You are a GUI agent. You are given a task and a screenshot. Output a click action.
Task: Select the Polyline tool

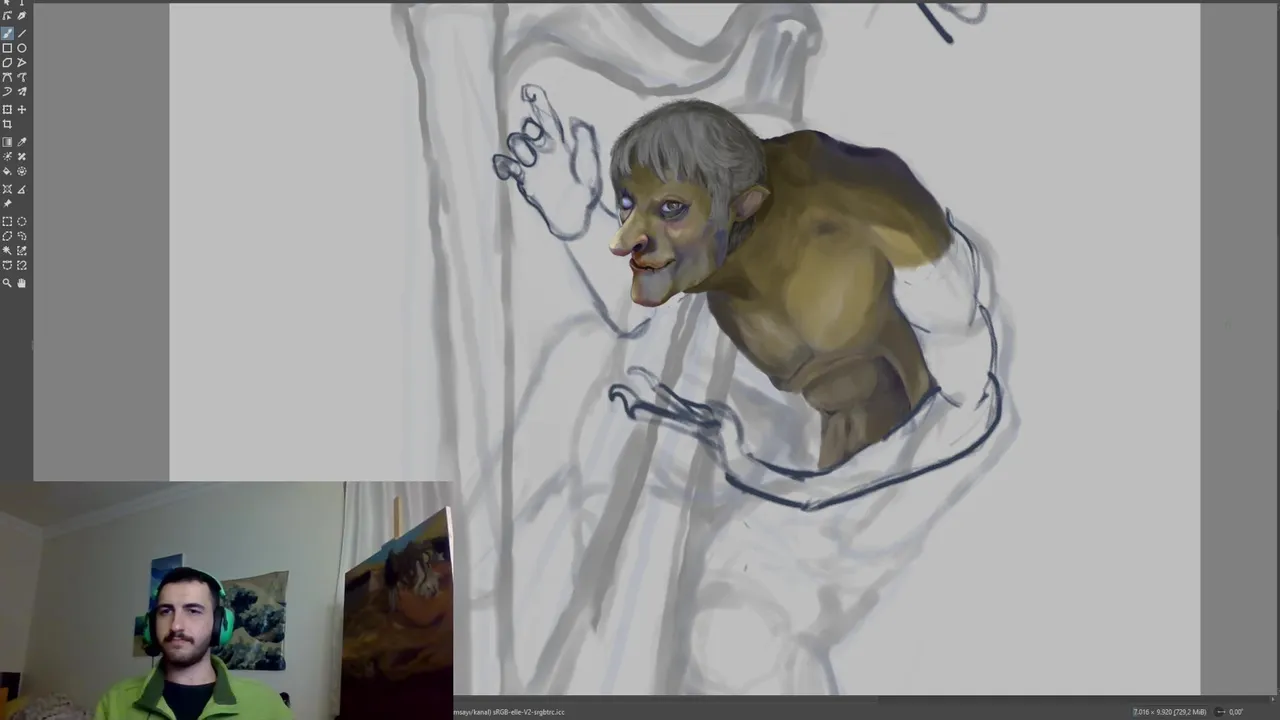22,62
